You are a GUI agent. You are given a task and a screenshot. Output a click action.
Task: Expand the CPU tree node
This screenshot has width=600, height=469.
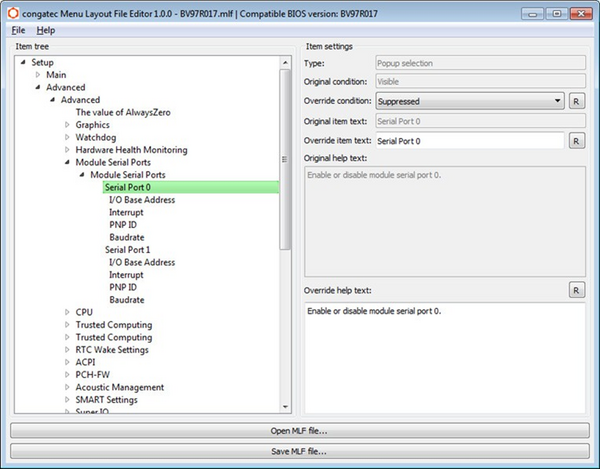pyautogui.click(x=67, y=312)
